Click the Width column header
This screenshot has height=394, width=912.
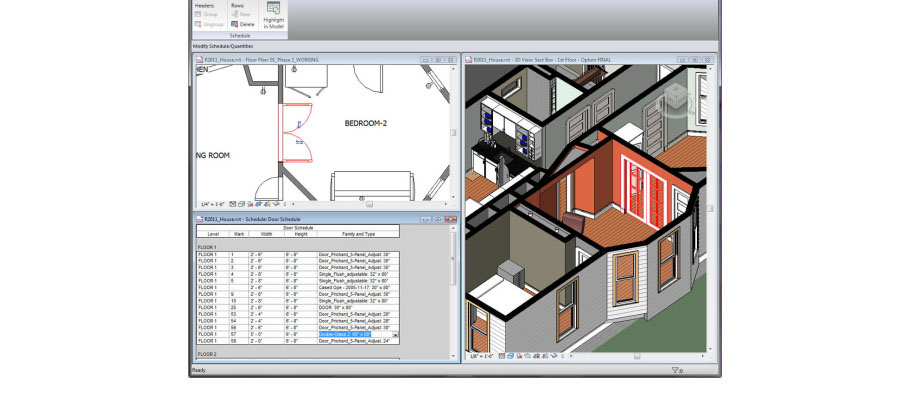(x=266, y=234)
